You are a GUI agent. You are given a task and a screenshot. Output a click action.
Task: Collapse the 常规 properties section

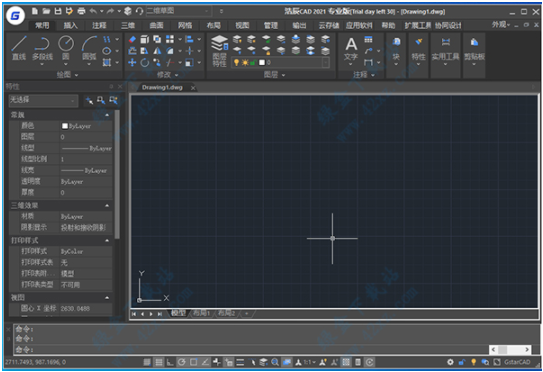click(107, 115)
